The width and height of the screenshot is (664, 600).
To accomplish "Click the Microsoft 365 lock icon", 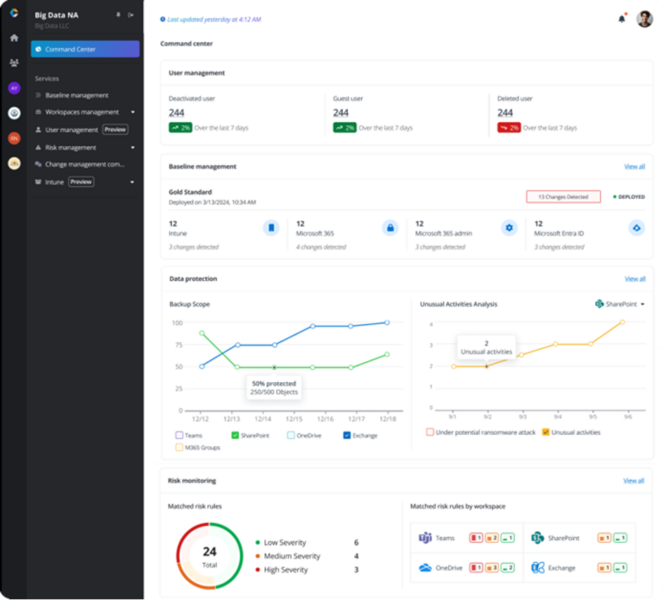I will [x=390, y=228].
